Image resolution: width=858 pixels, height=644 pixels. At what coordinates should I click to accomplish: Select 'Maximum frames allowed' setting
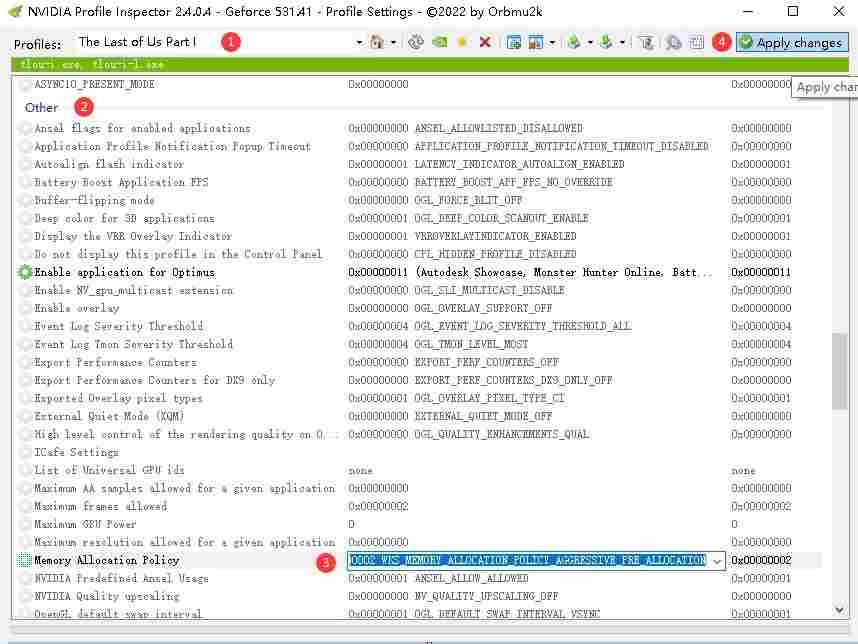pyautogui.click(x=100, y=506)
